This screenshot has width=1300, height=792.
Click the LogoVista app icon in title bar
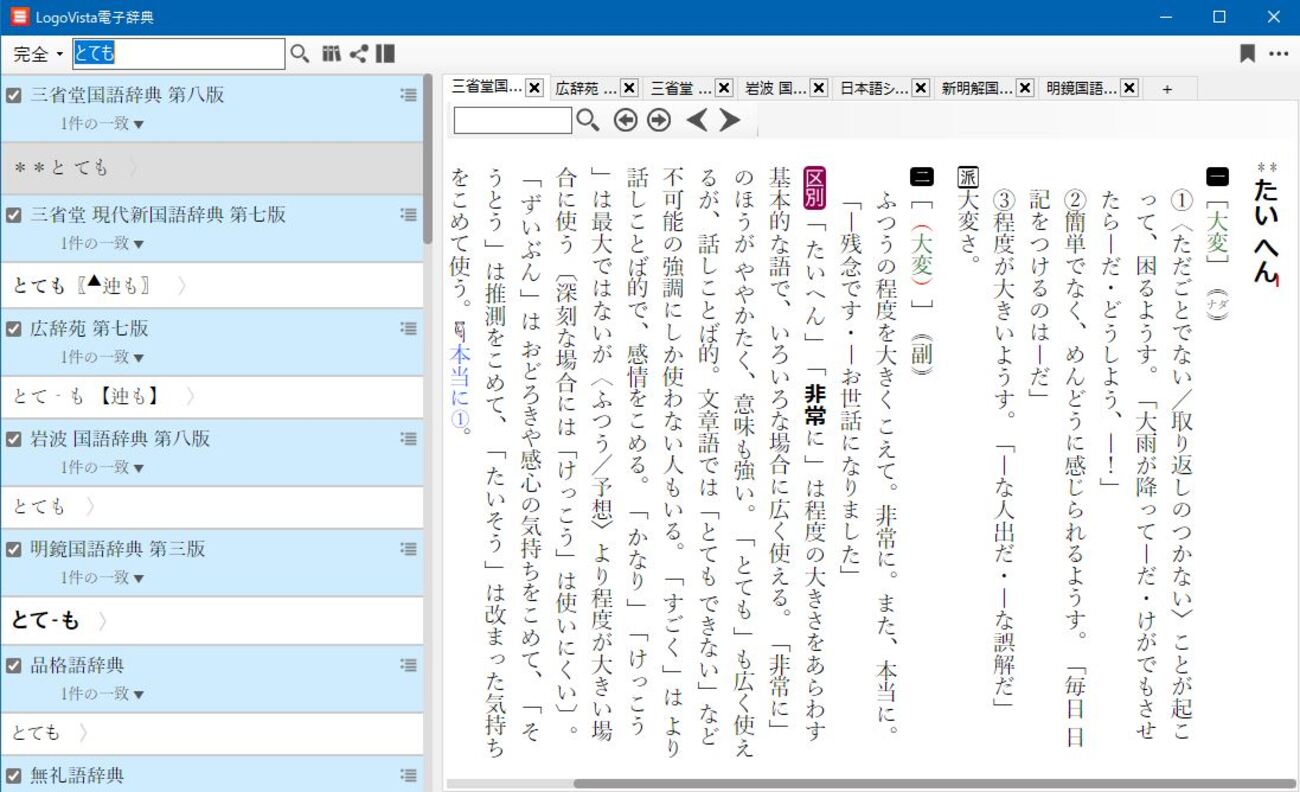tap(18, 17)
